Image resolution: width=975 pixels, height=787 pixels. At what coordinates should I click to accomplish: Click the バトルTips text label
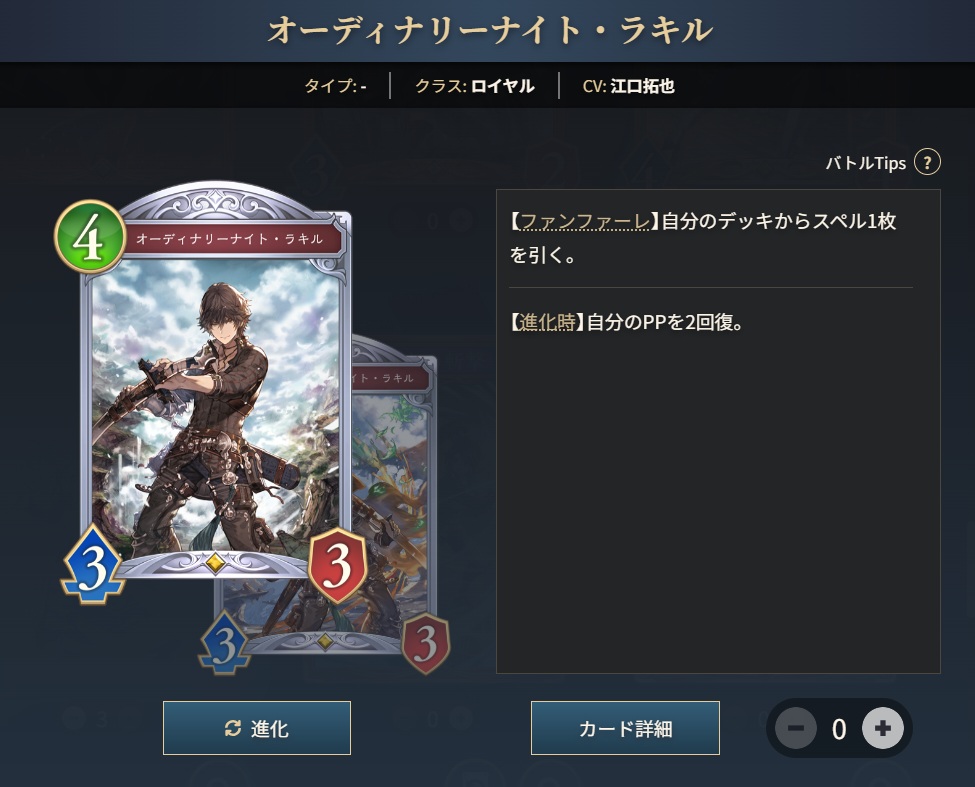click(x=866, y=163)
